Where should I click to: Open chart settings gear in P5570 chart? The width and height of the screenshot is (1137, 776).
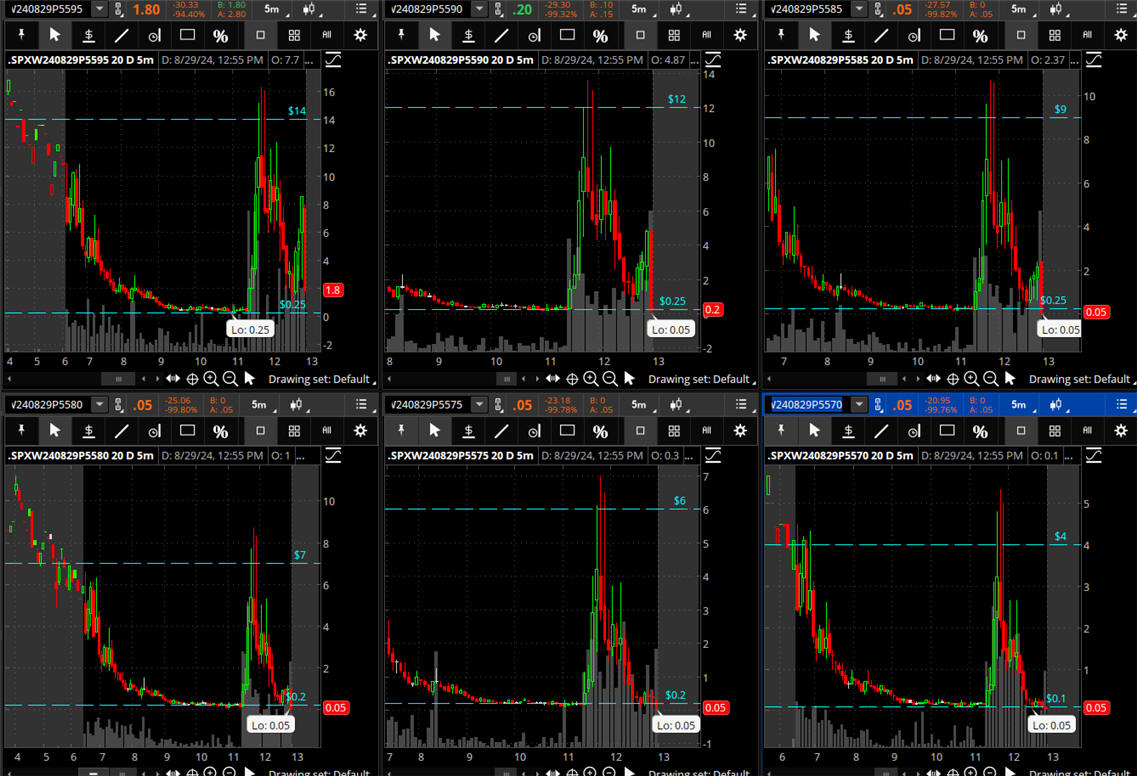(1120, 431)
